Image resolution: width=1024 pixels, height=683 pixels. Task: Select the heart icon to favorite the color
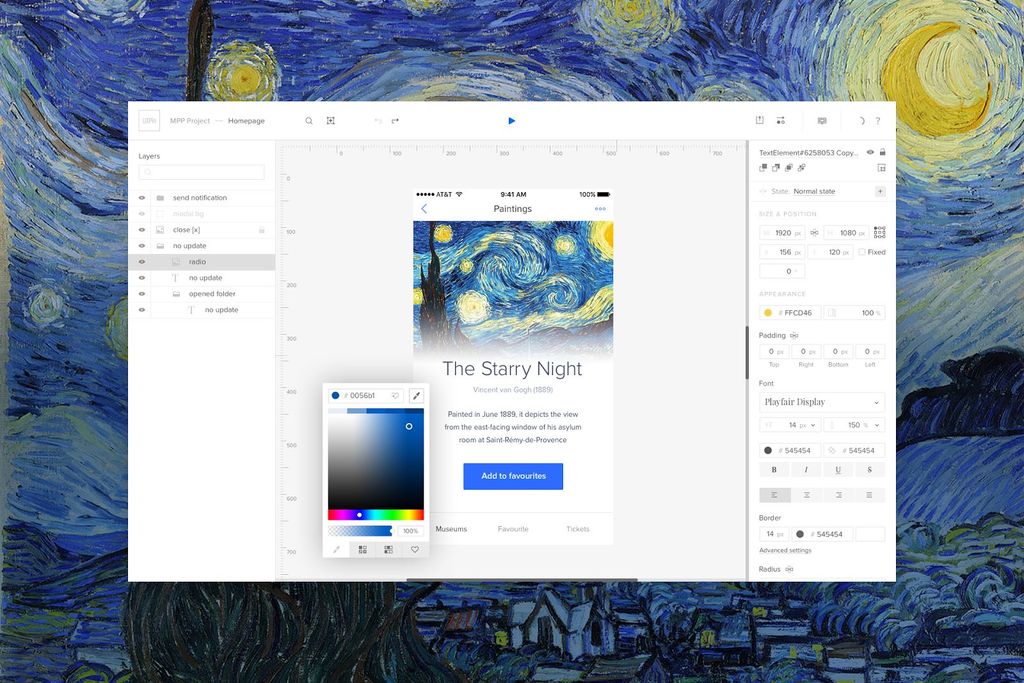pos(414,549)
